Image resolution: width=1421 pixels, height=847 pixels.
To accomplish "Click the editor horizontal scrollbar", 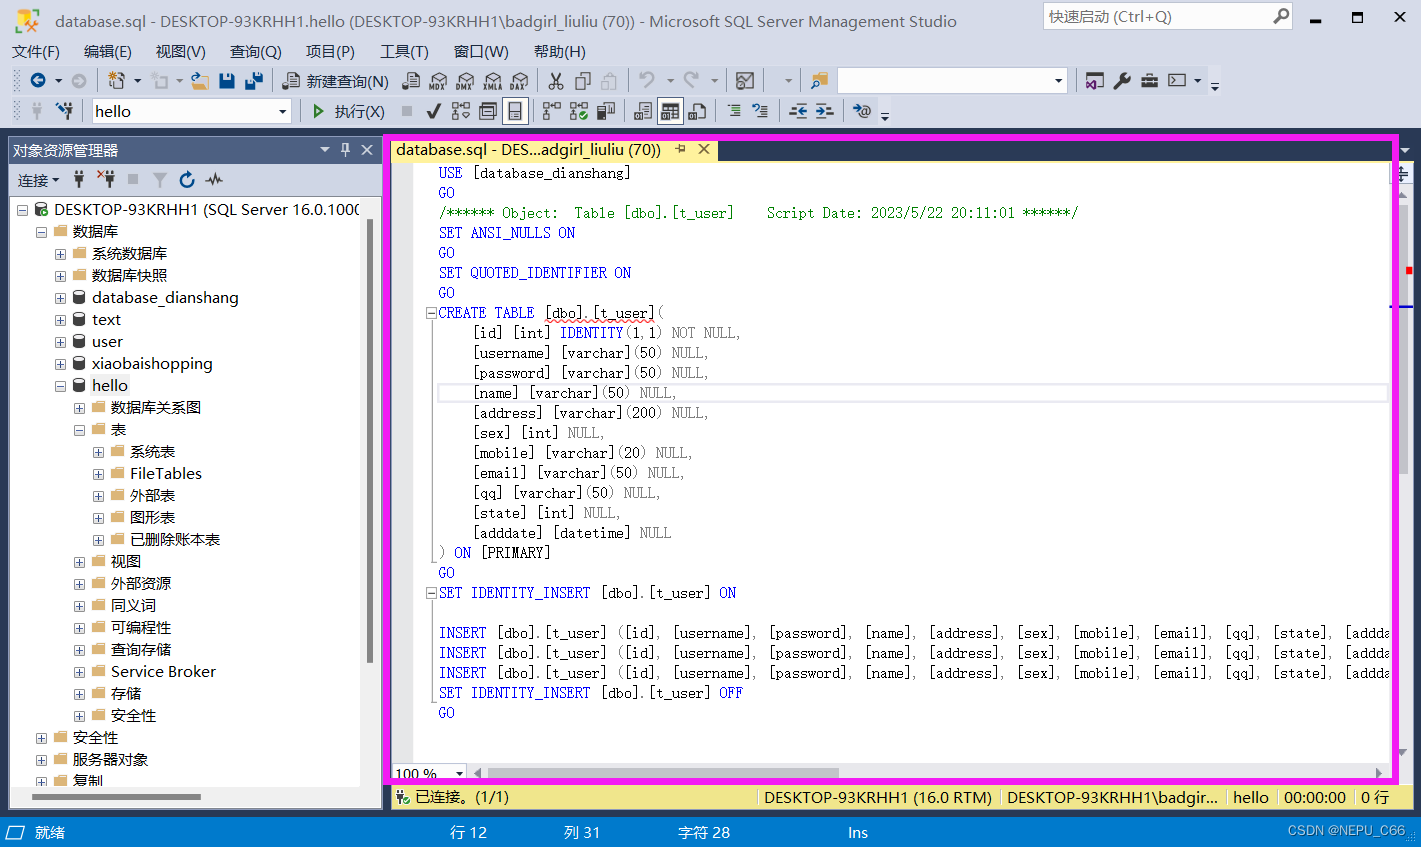I will pyautogui.click(x=662, y=773).
